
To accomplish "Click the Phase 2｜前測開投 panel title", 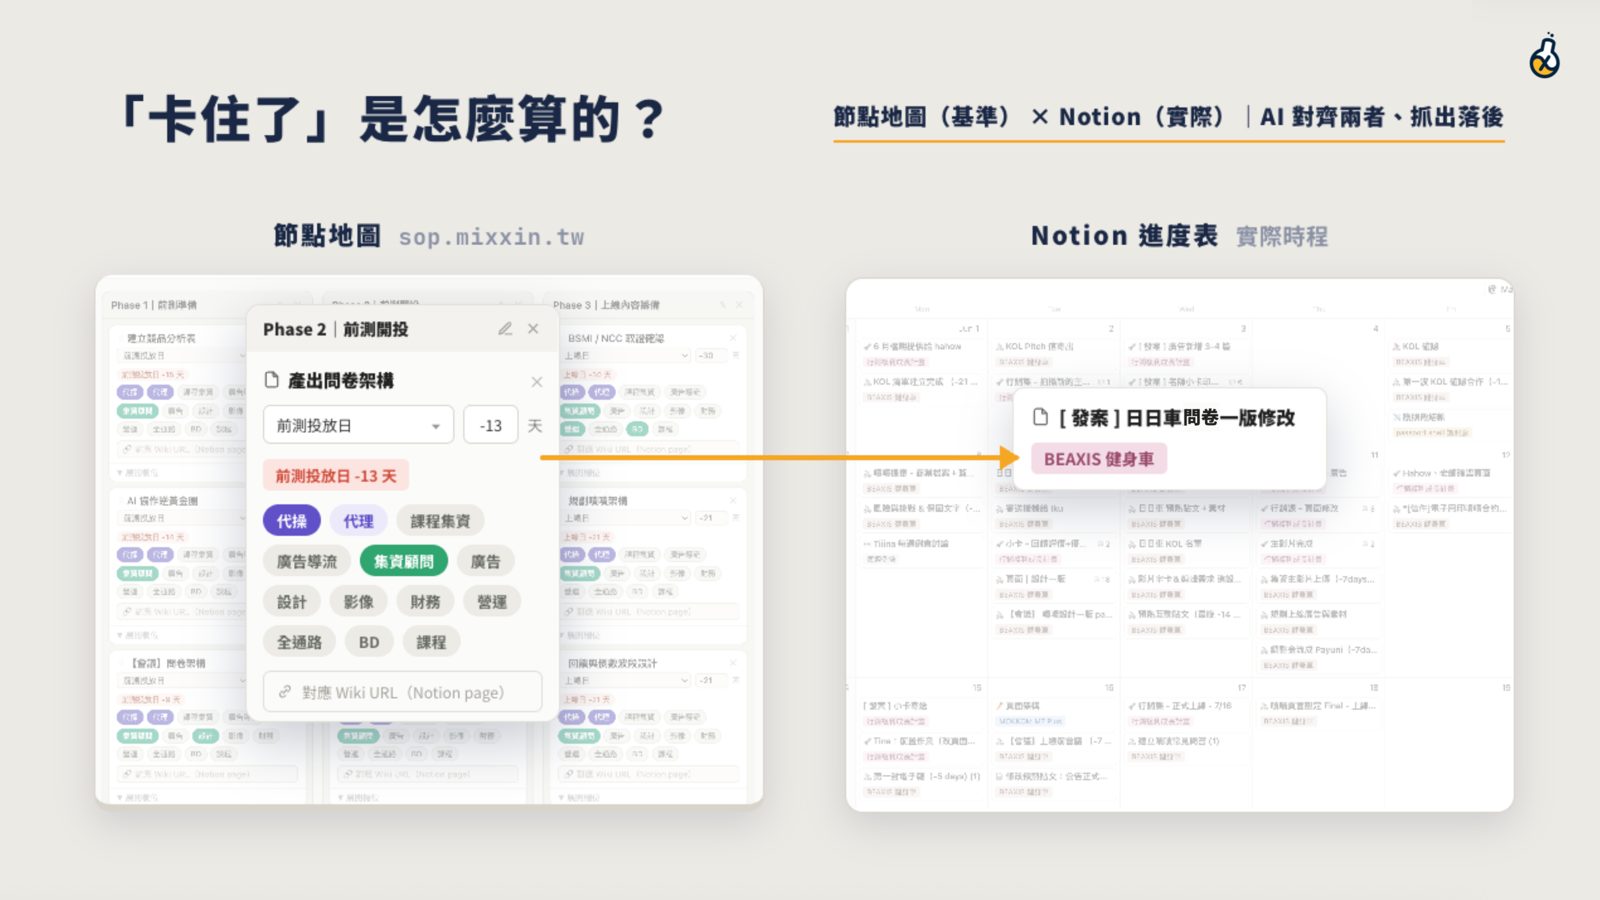I will click(x=336, y=329).
